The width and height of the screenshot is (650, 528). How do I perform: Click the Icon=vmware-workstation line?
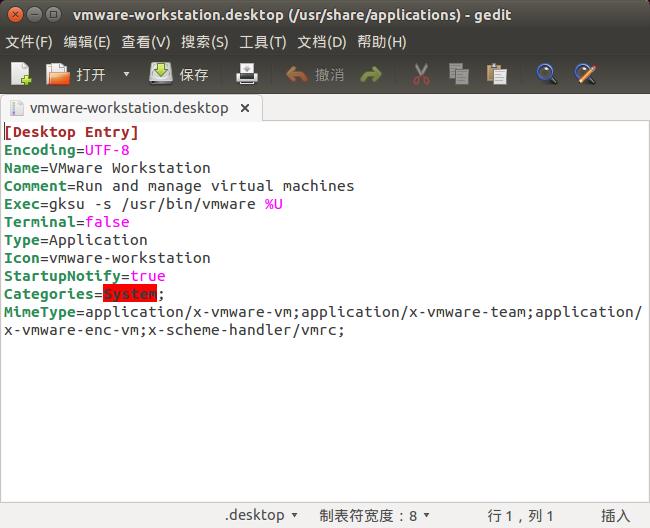(107, 258)
